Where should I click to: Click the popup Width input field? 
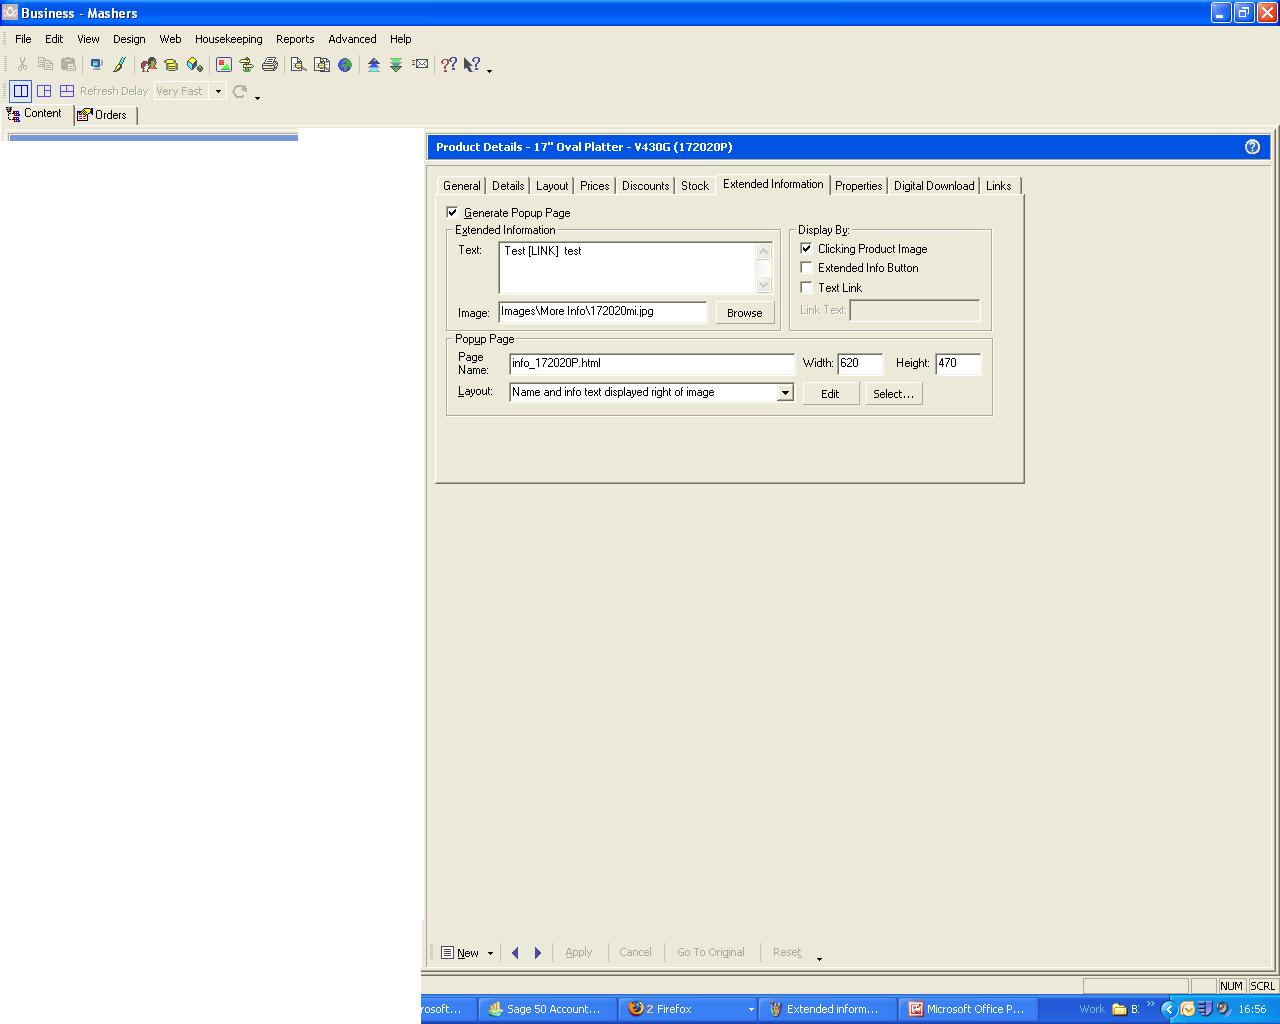coord(860,364)
